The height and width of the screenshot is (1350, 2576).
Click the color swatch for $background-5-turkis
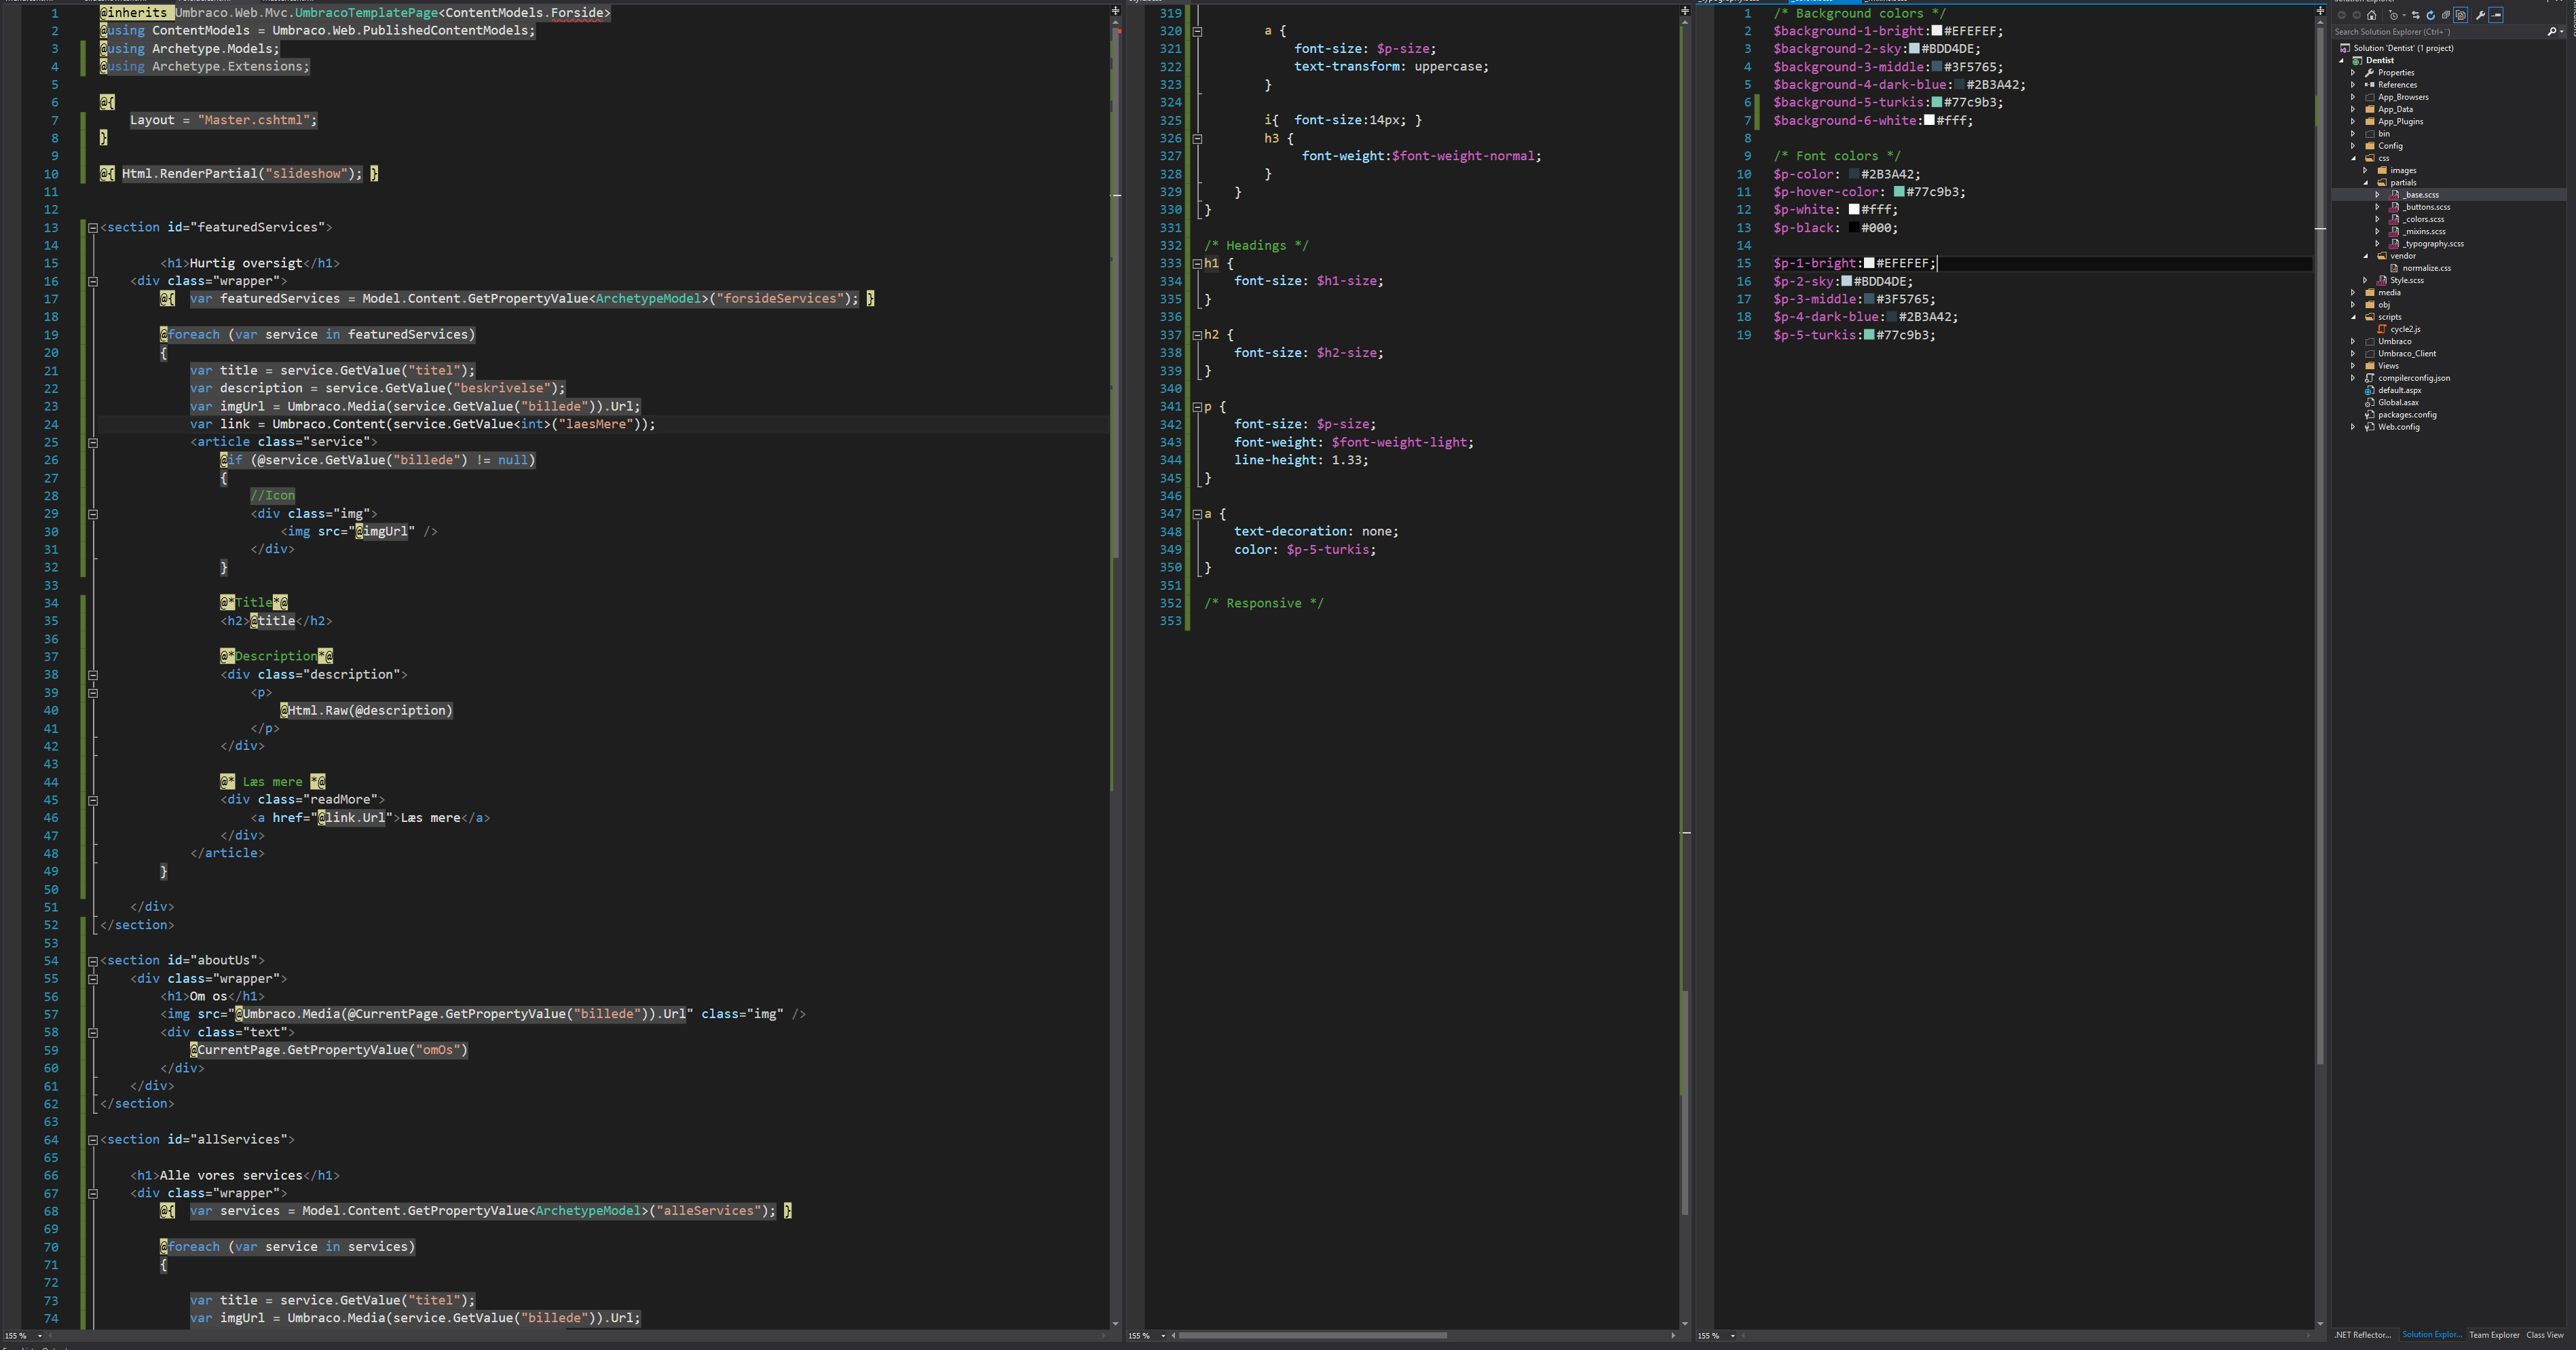click(x=1937, y=102)
